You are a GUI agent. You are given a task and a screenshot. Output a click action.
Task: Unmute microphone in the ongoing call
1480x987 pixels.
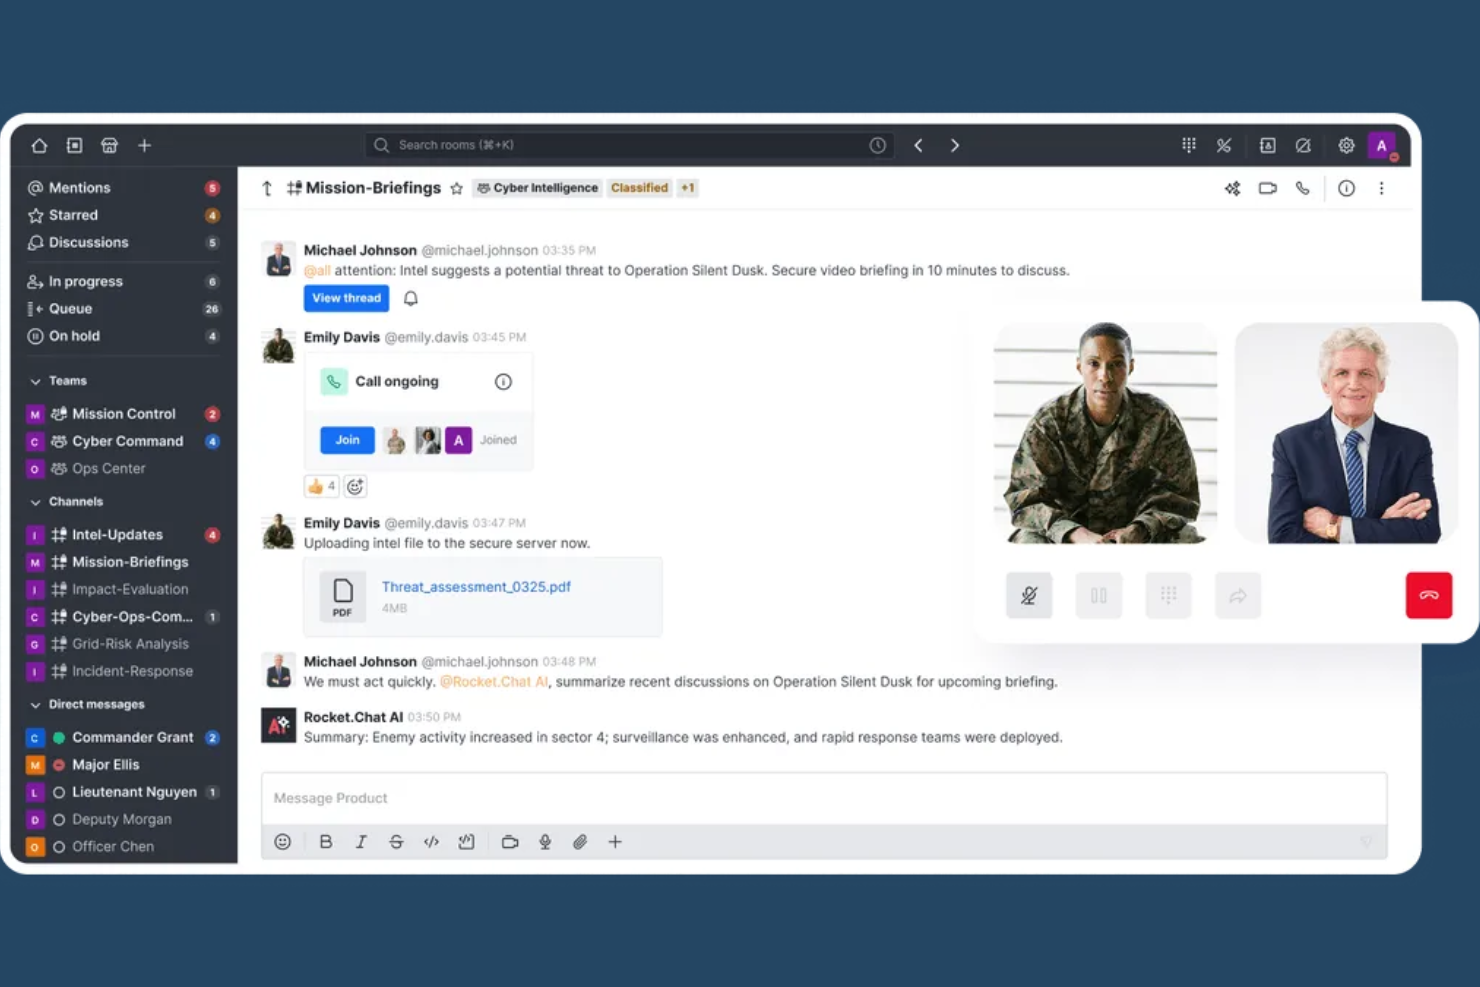[1029, 595]
